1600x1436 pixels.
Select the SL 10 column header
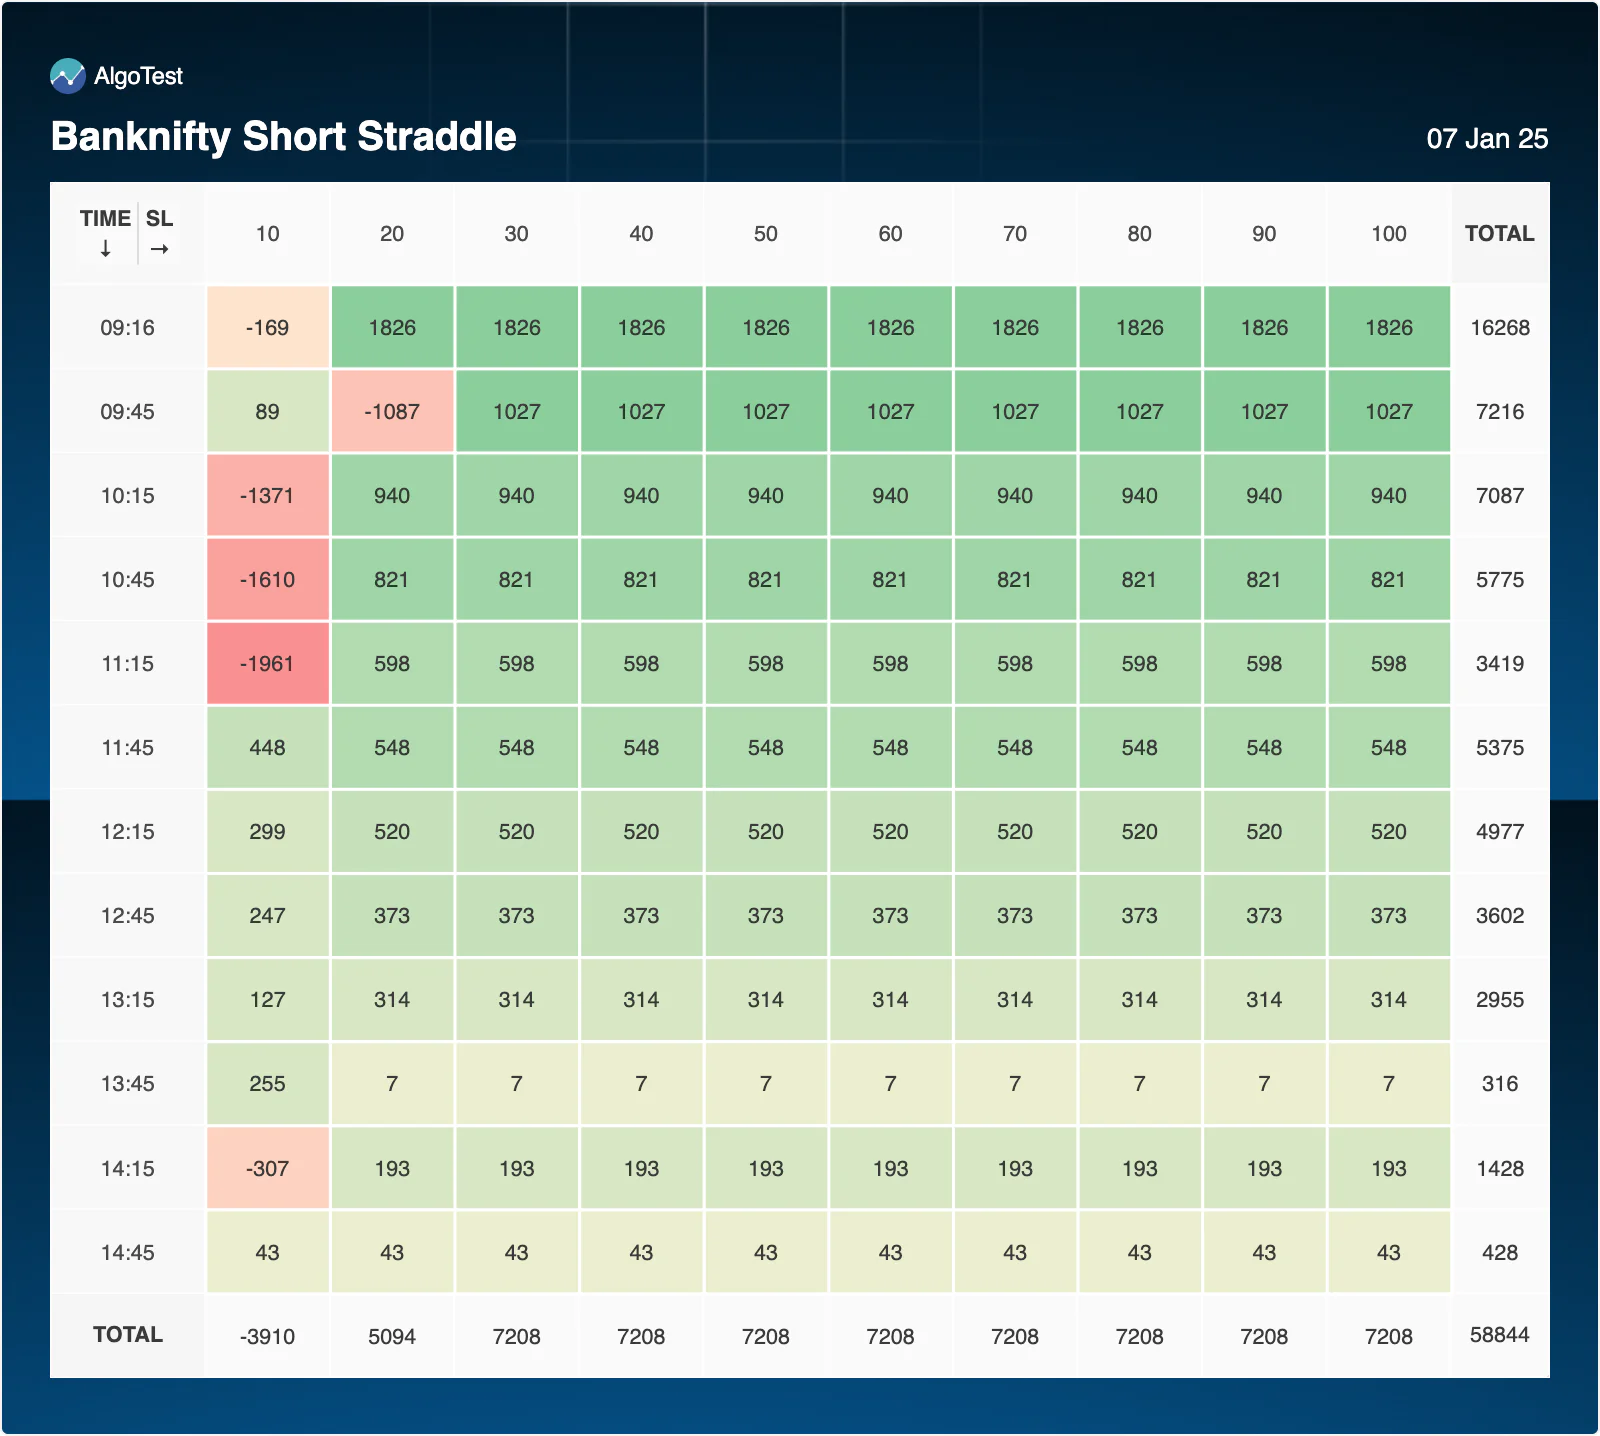[x=267, y=234]
